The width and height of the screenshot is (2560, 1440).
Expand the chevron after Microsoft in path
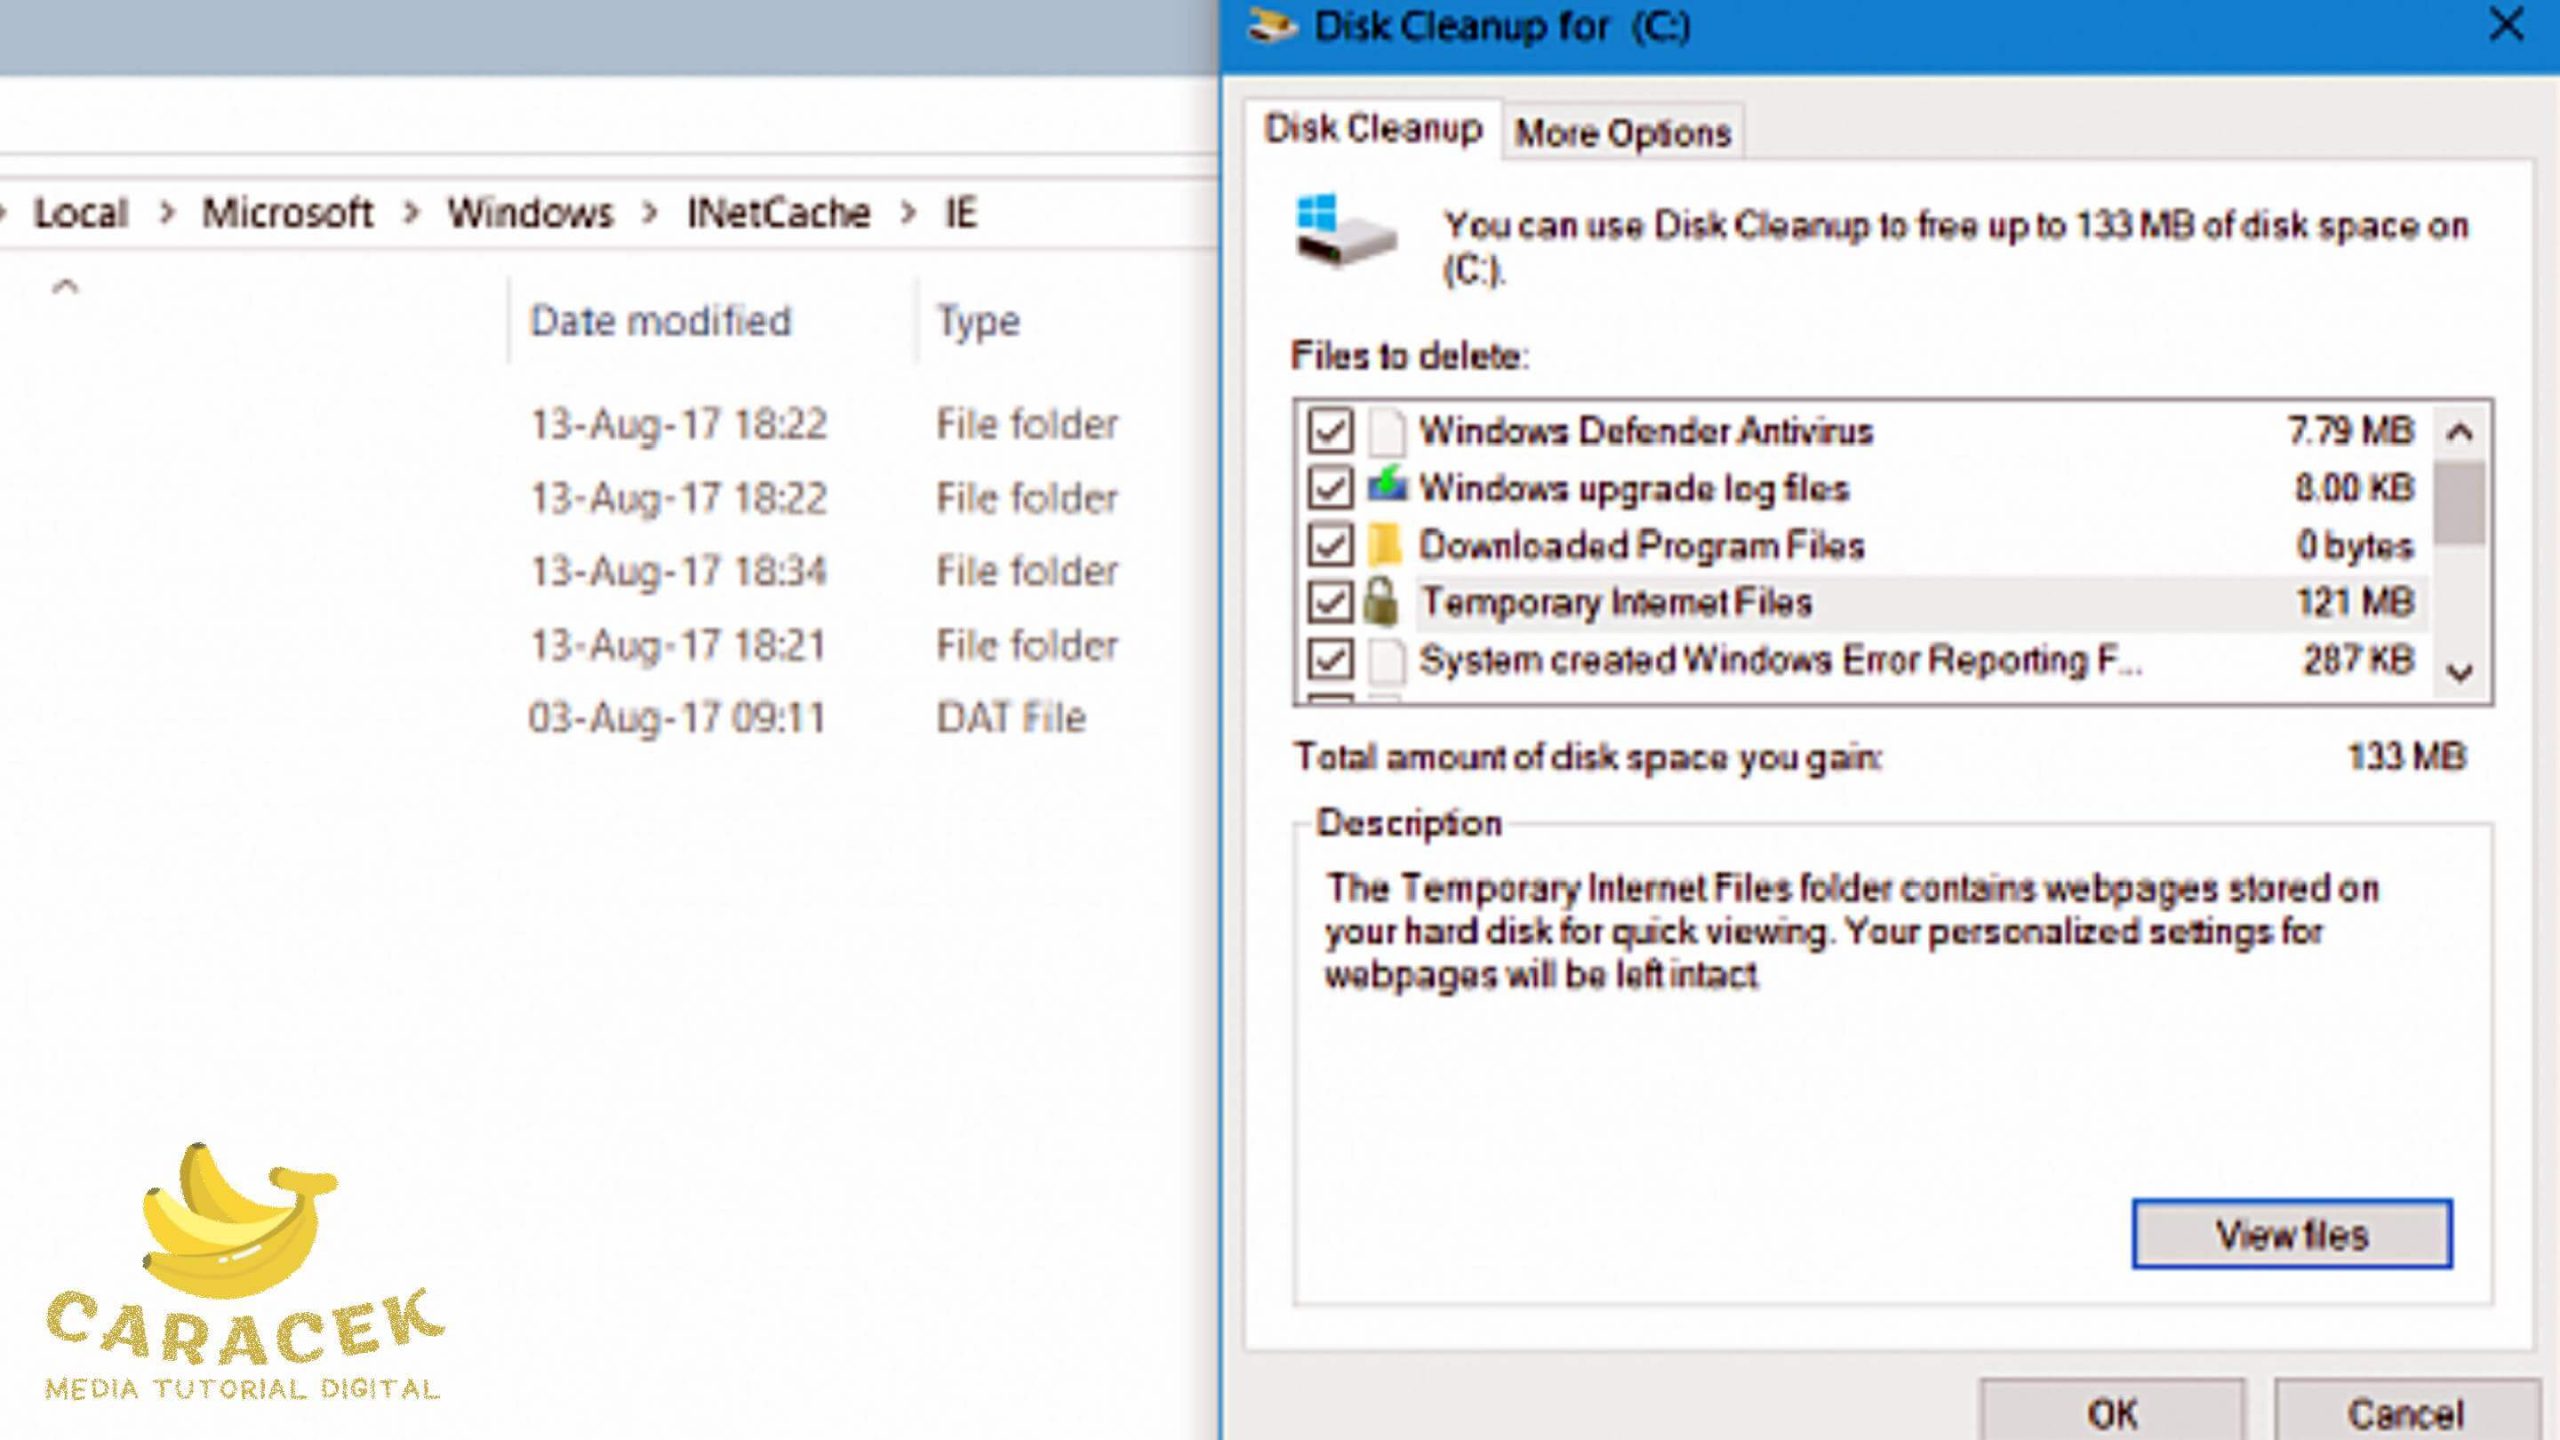click(x=411, y=213)
